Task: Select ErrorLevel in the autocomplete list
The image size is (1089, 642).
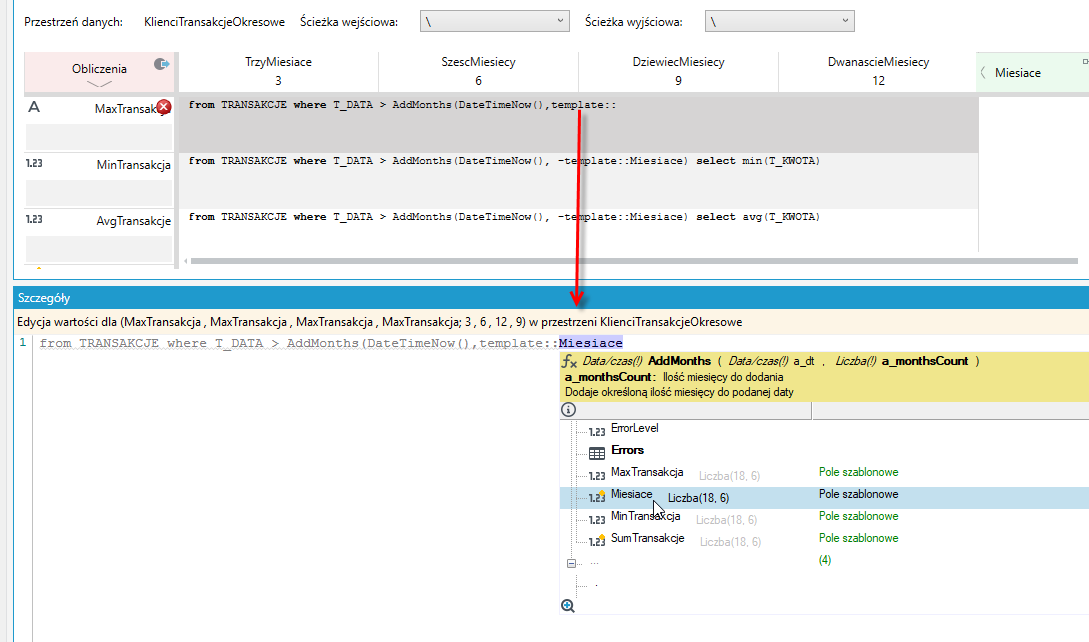Action: [x=634, y=428]
